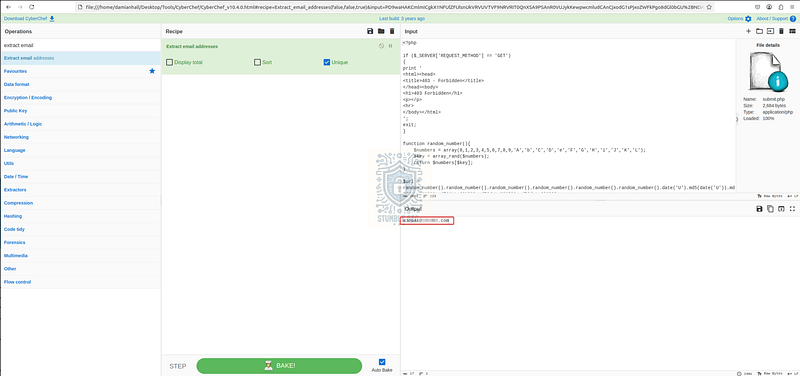Open About / Support help icon
Viewport: 800px width, 376px height.
pos(793,19)
